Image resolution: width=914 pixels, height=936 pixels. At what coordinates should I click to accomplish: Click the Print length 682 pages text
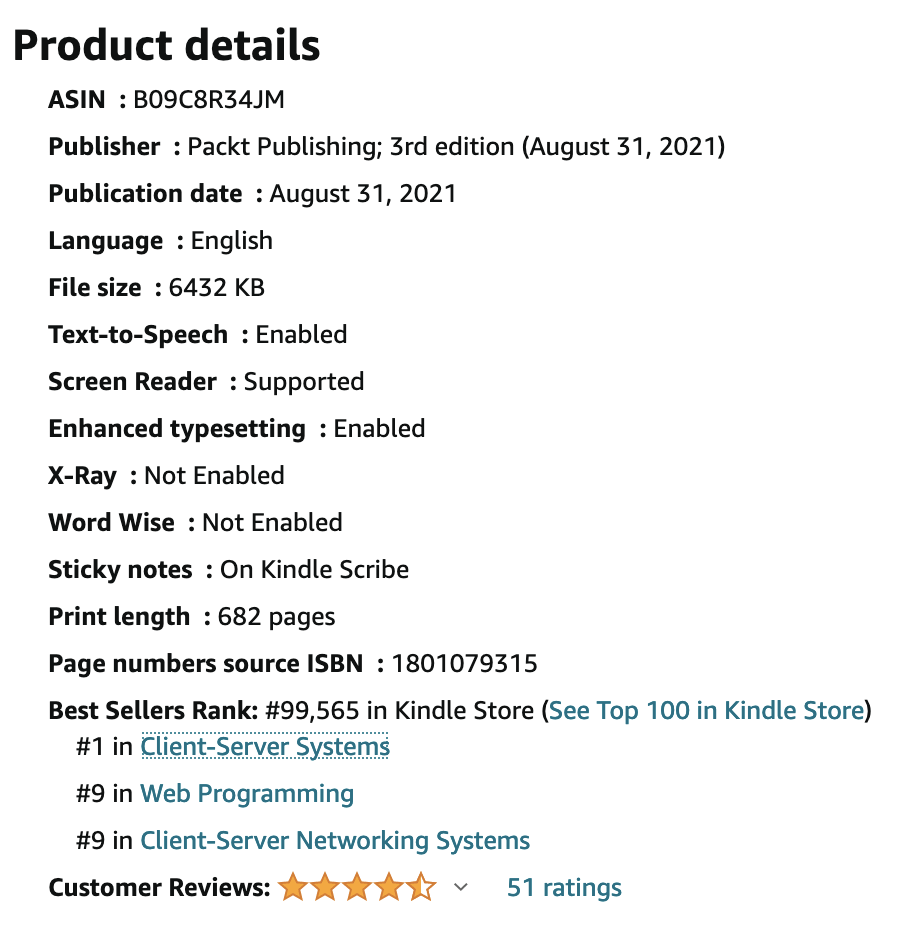(x=192, y=617)
